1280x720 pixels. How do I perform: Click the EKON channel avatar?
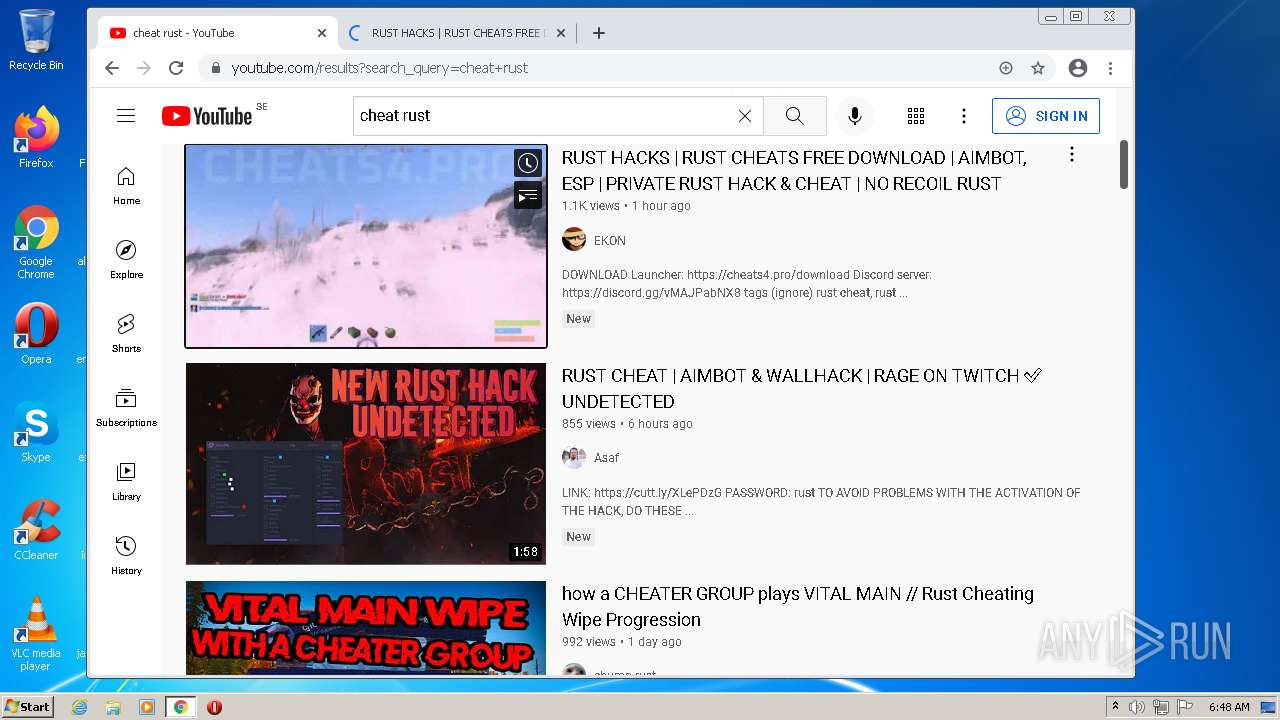(574, 240)
